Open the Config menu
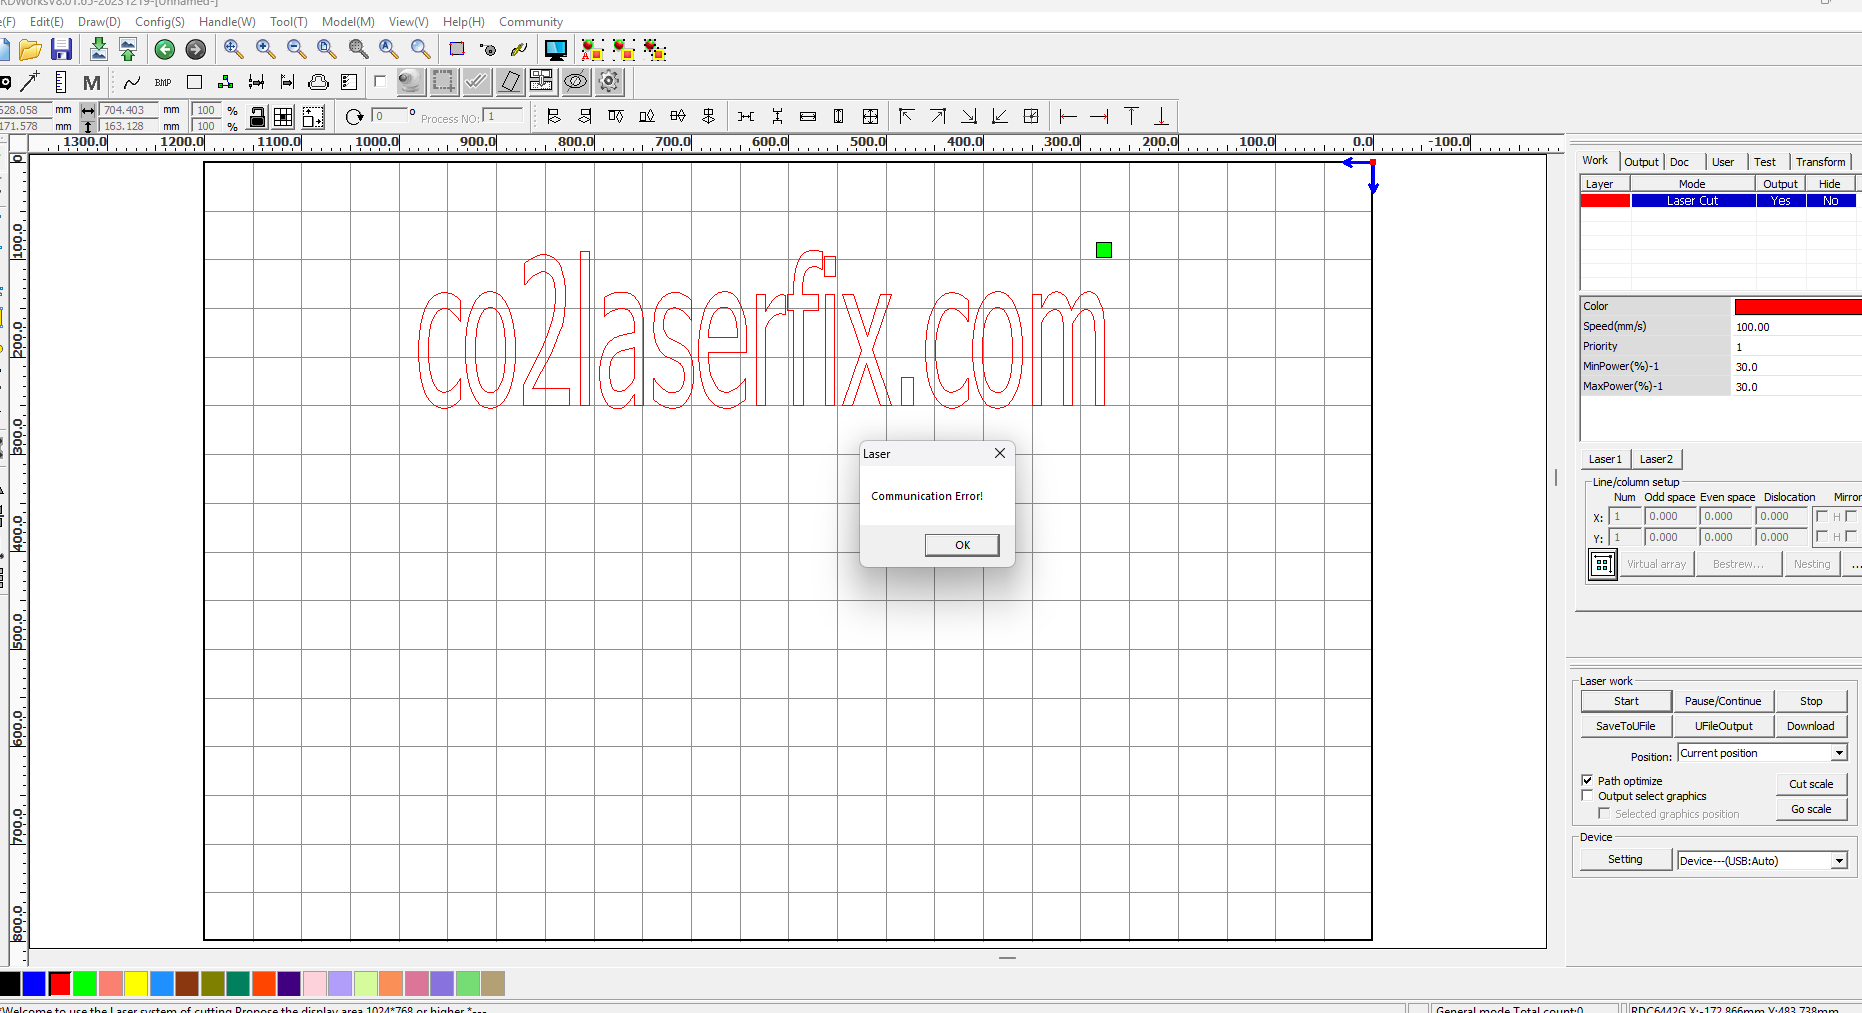 coord(159,22)
